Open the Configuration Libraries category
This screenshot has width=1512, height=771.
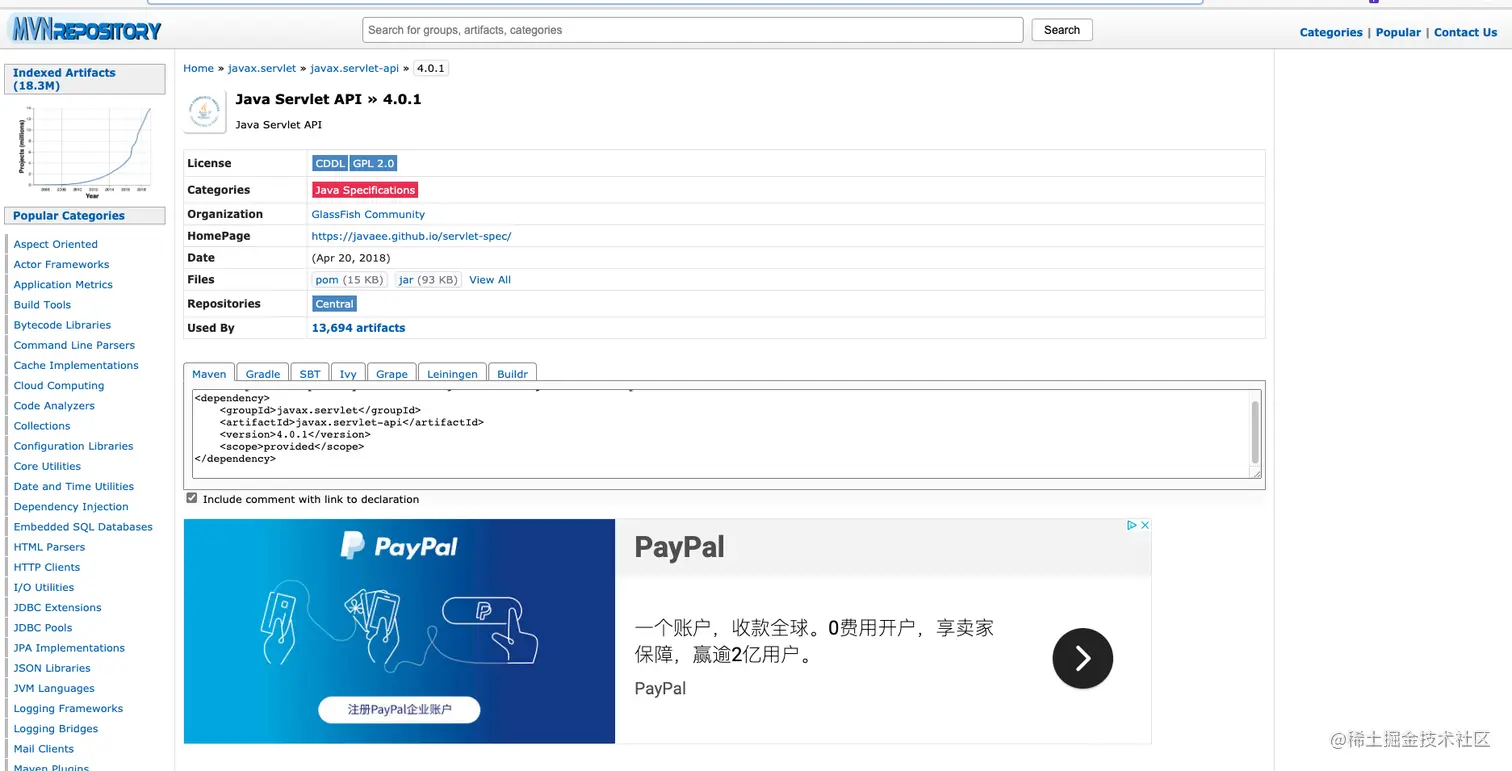(x=73, y=446)
